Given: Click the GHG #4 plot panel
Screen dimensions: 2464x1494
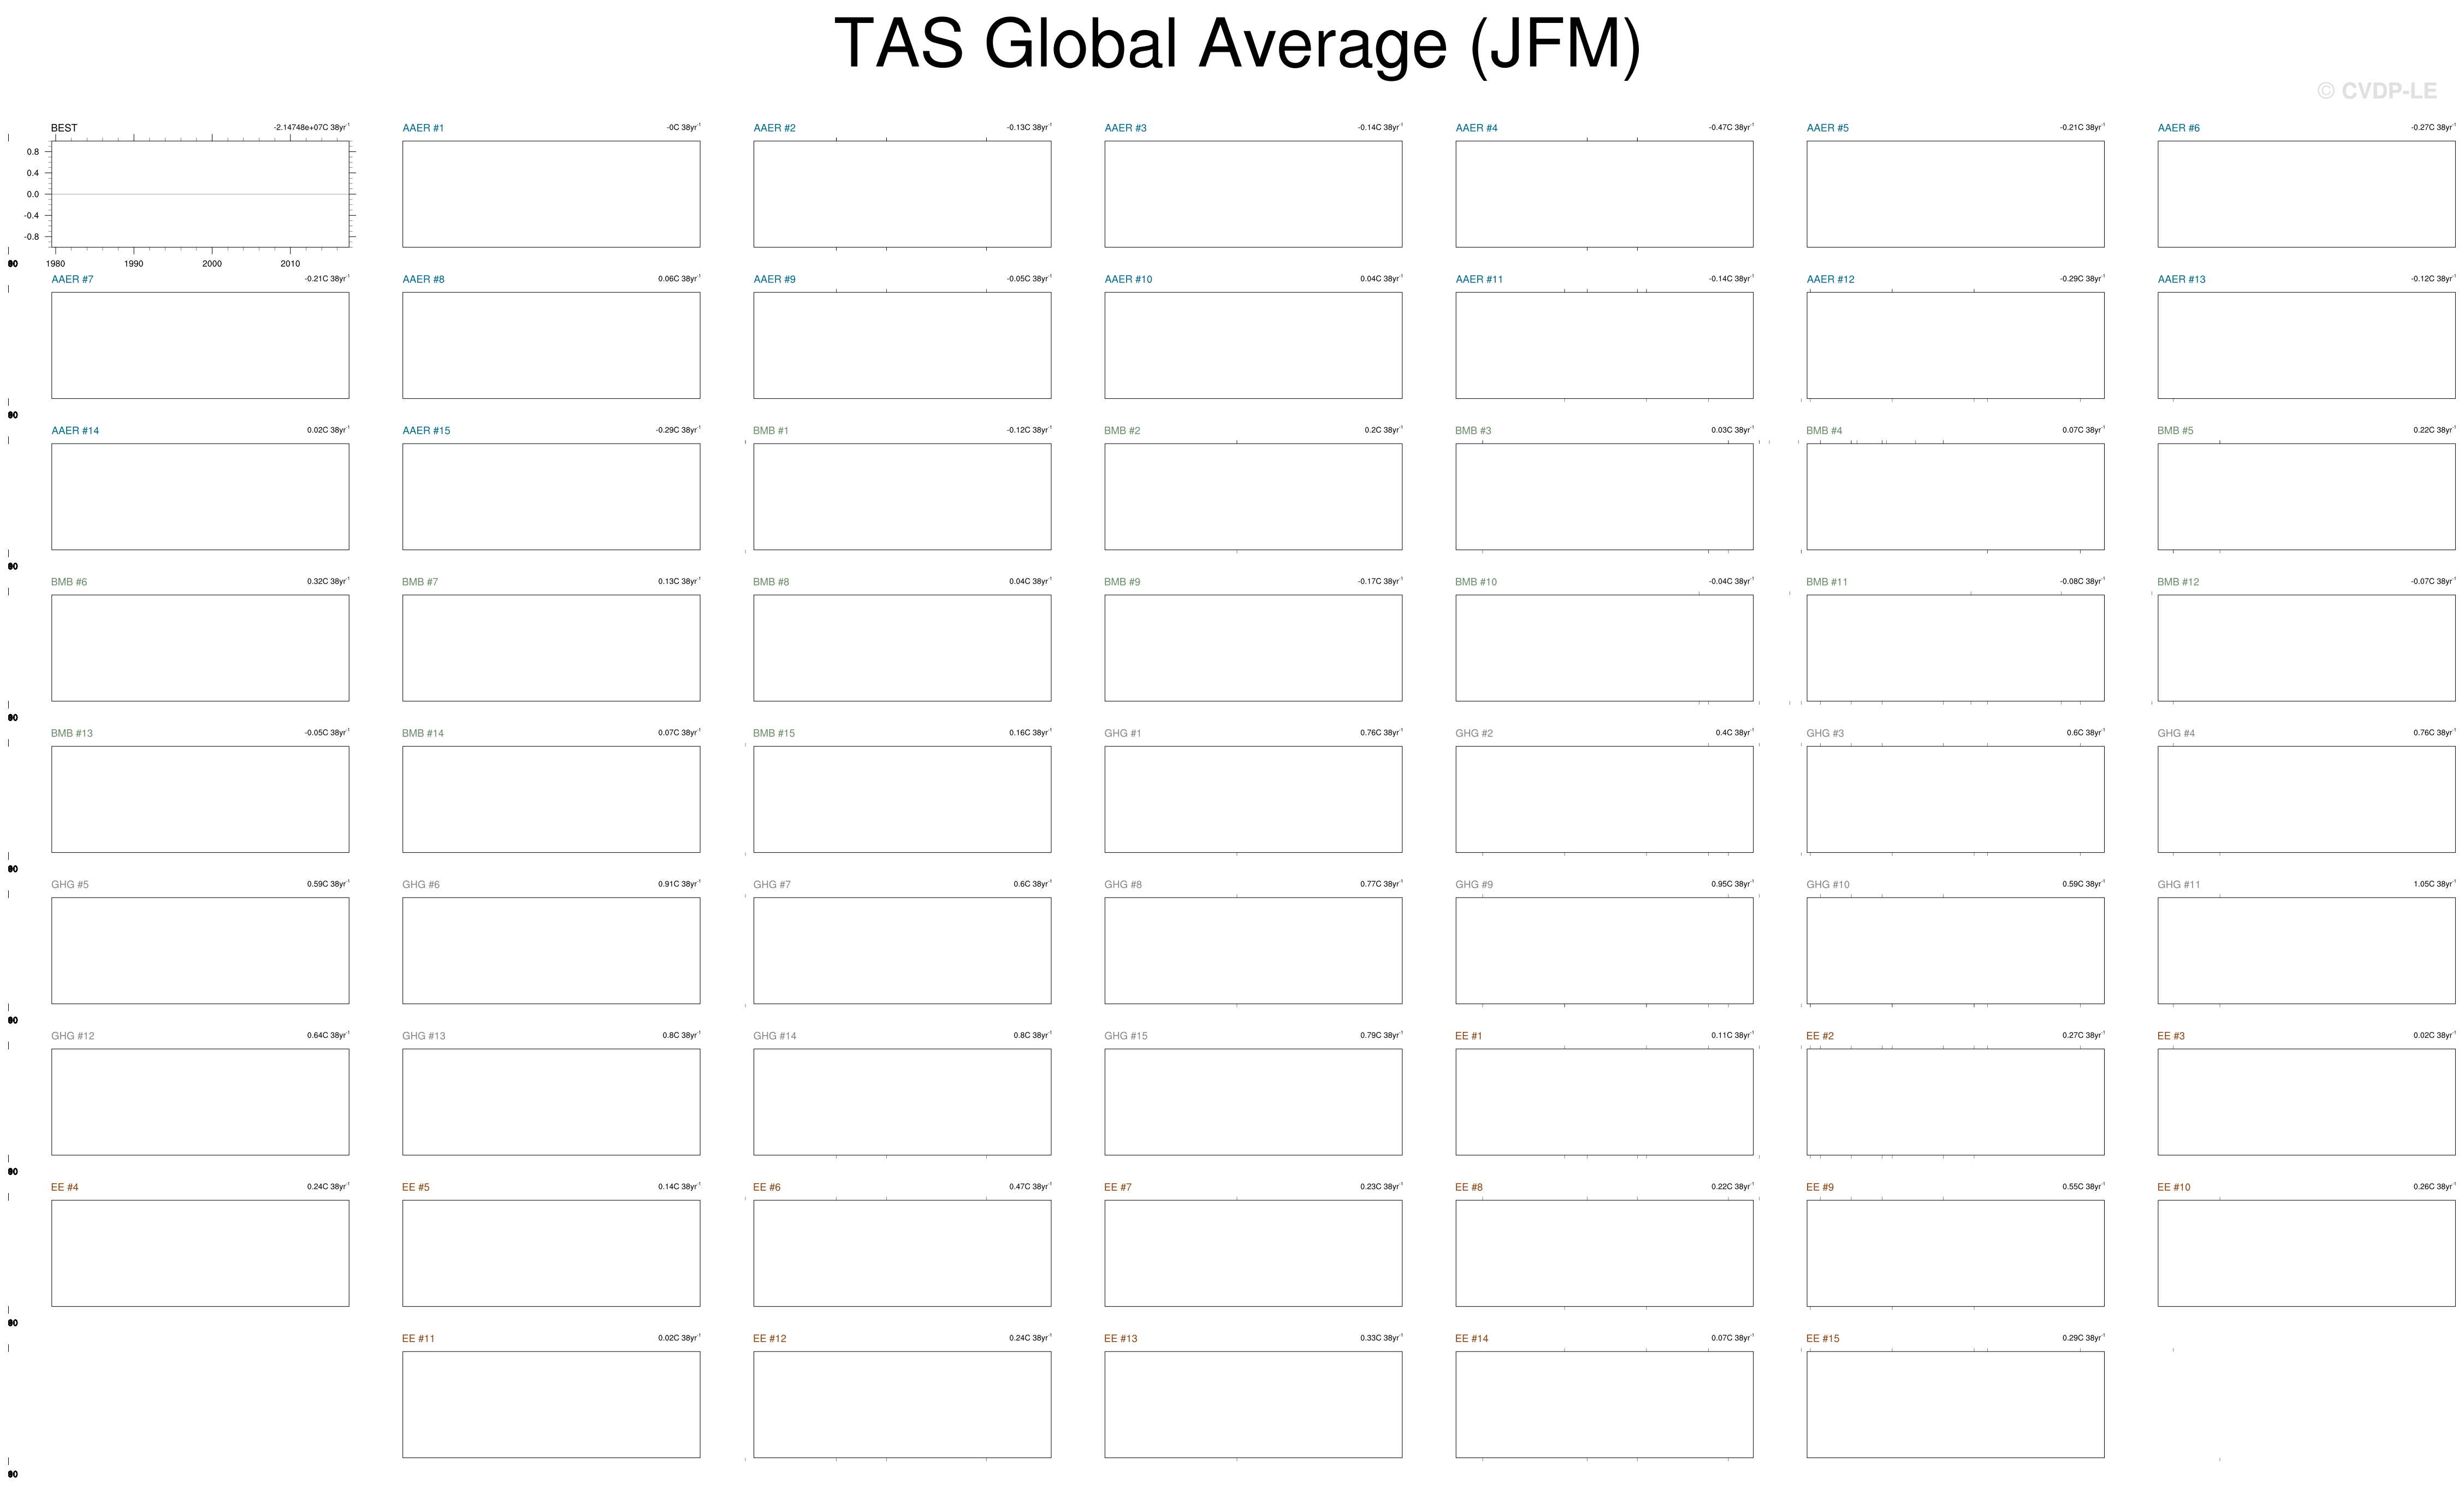Looking at the screenshot, I should (x=2306, y=799).
